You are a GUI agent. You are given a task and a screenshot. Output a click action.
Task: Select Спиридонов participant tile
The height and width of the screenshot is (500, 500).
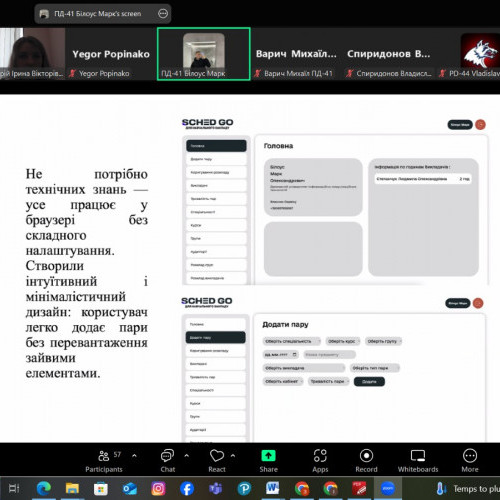(388, 54)
